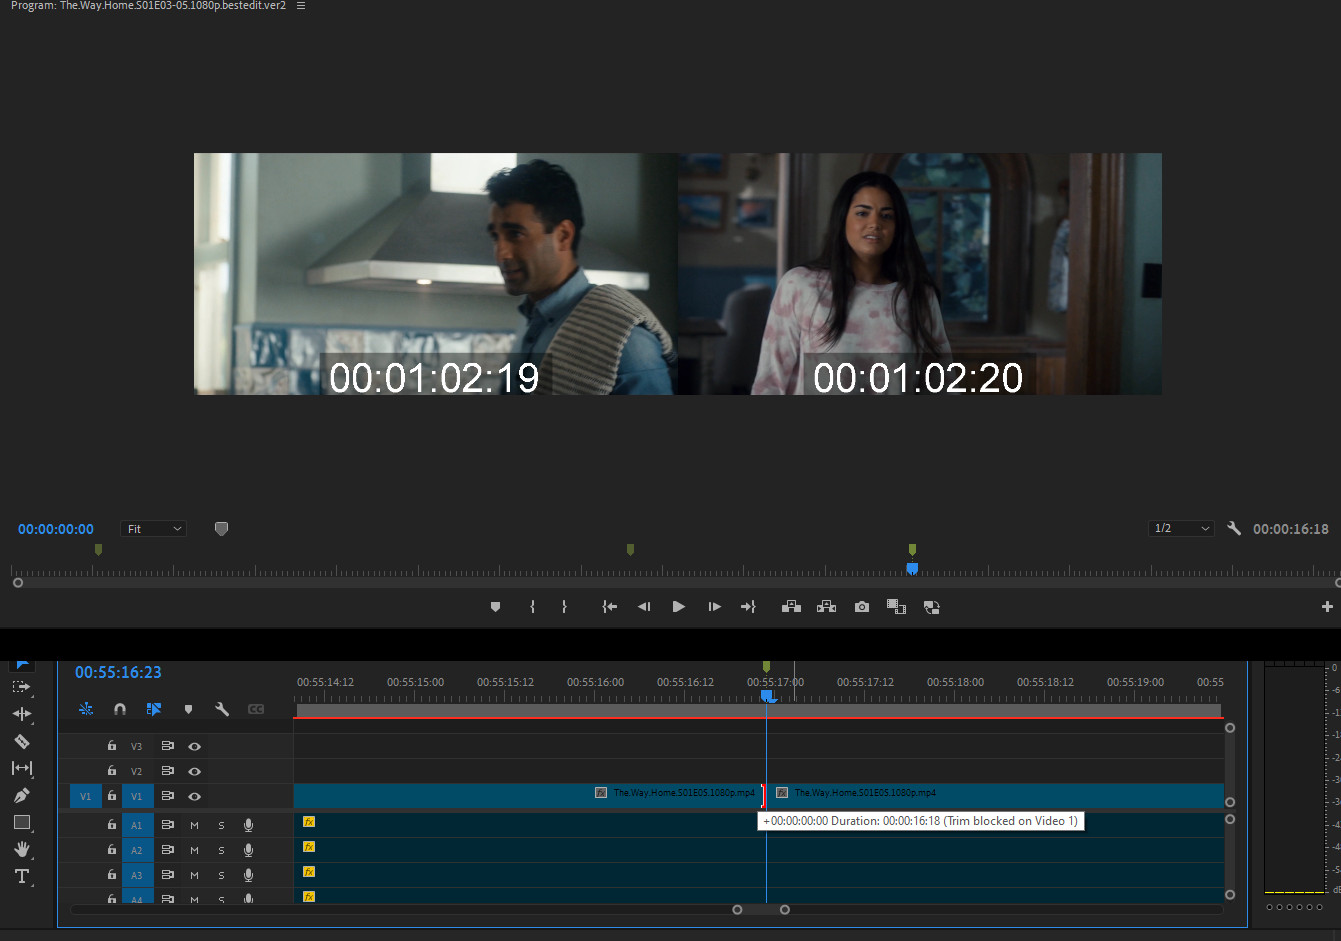Image resolution: width=1341 pixels, height=941 pixels.
Task: Step forward one frame
Action: pyautogui.click(x=714, y=607)
